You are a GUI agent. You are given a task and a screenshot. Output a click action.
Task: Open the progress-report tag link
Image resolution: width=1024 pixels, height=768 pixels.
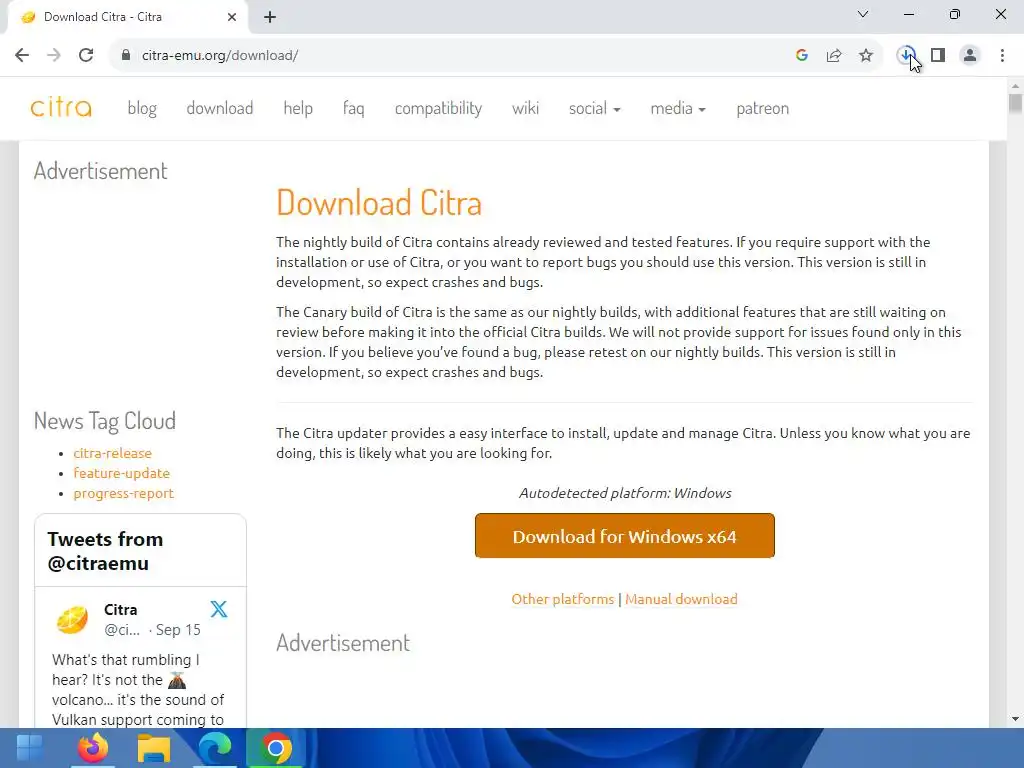pos(123,494)
